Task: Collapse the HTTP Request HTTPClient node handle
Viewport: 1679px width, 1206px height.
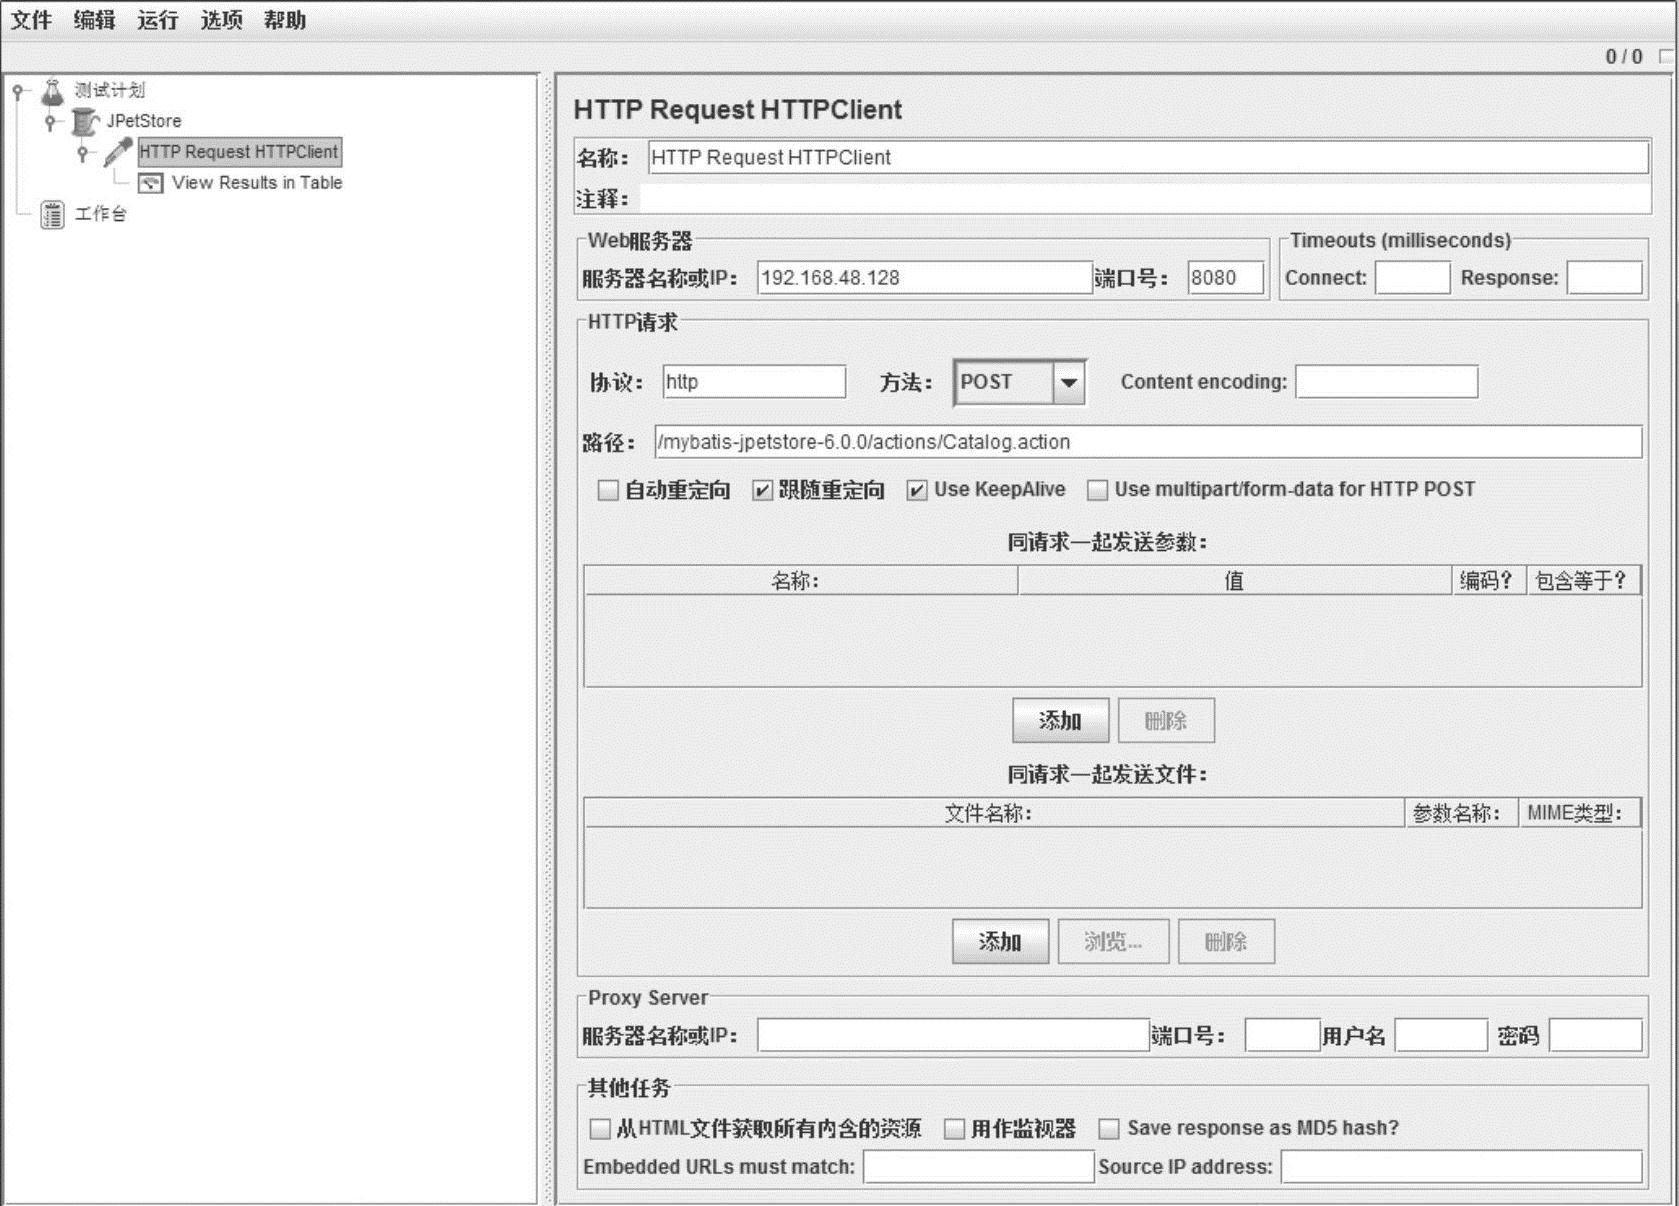Action: point(83,153)
